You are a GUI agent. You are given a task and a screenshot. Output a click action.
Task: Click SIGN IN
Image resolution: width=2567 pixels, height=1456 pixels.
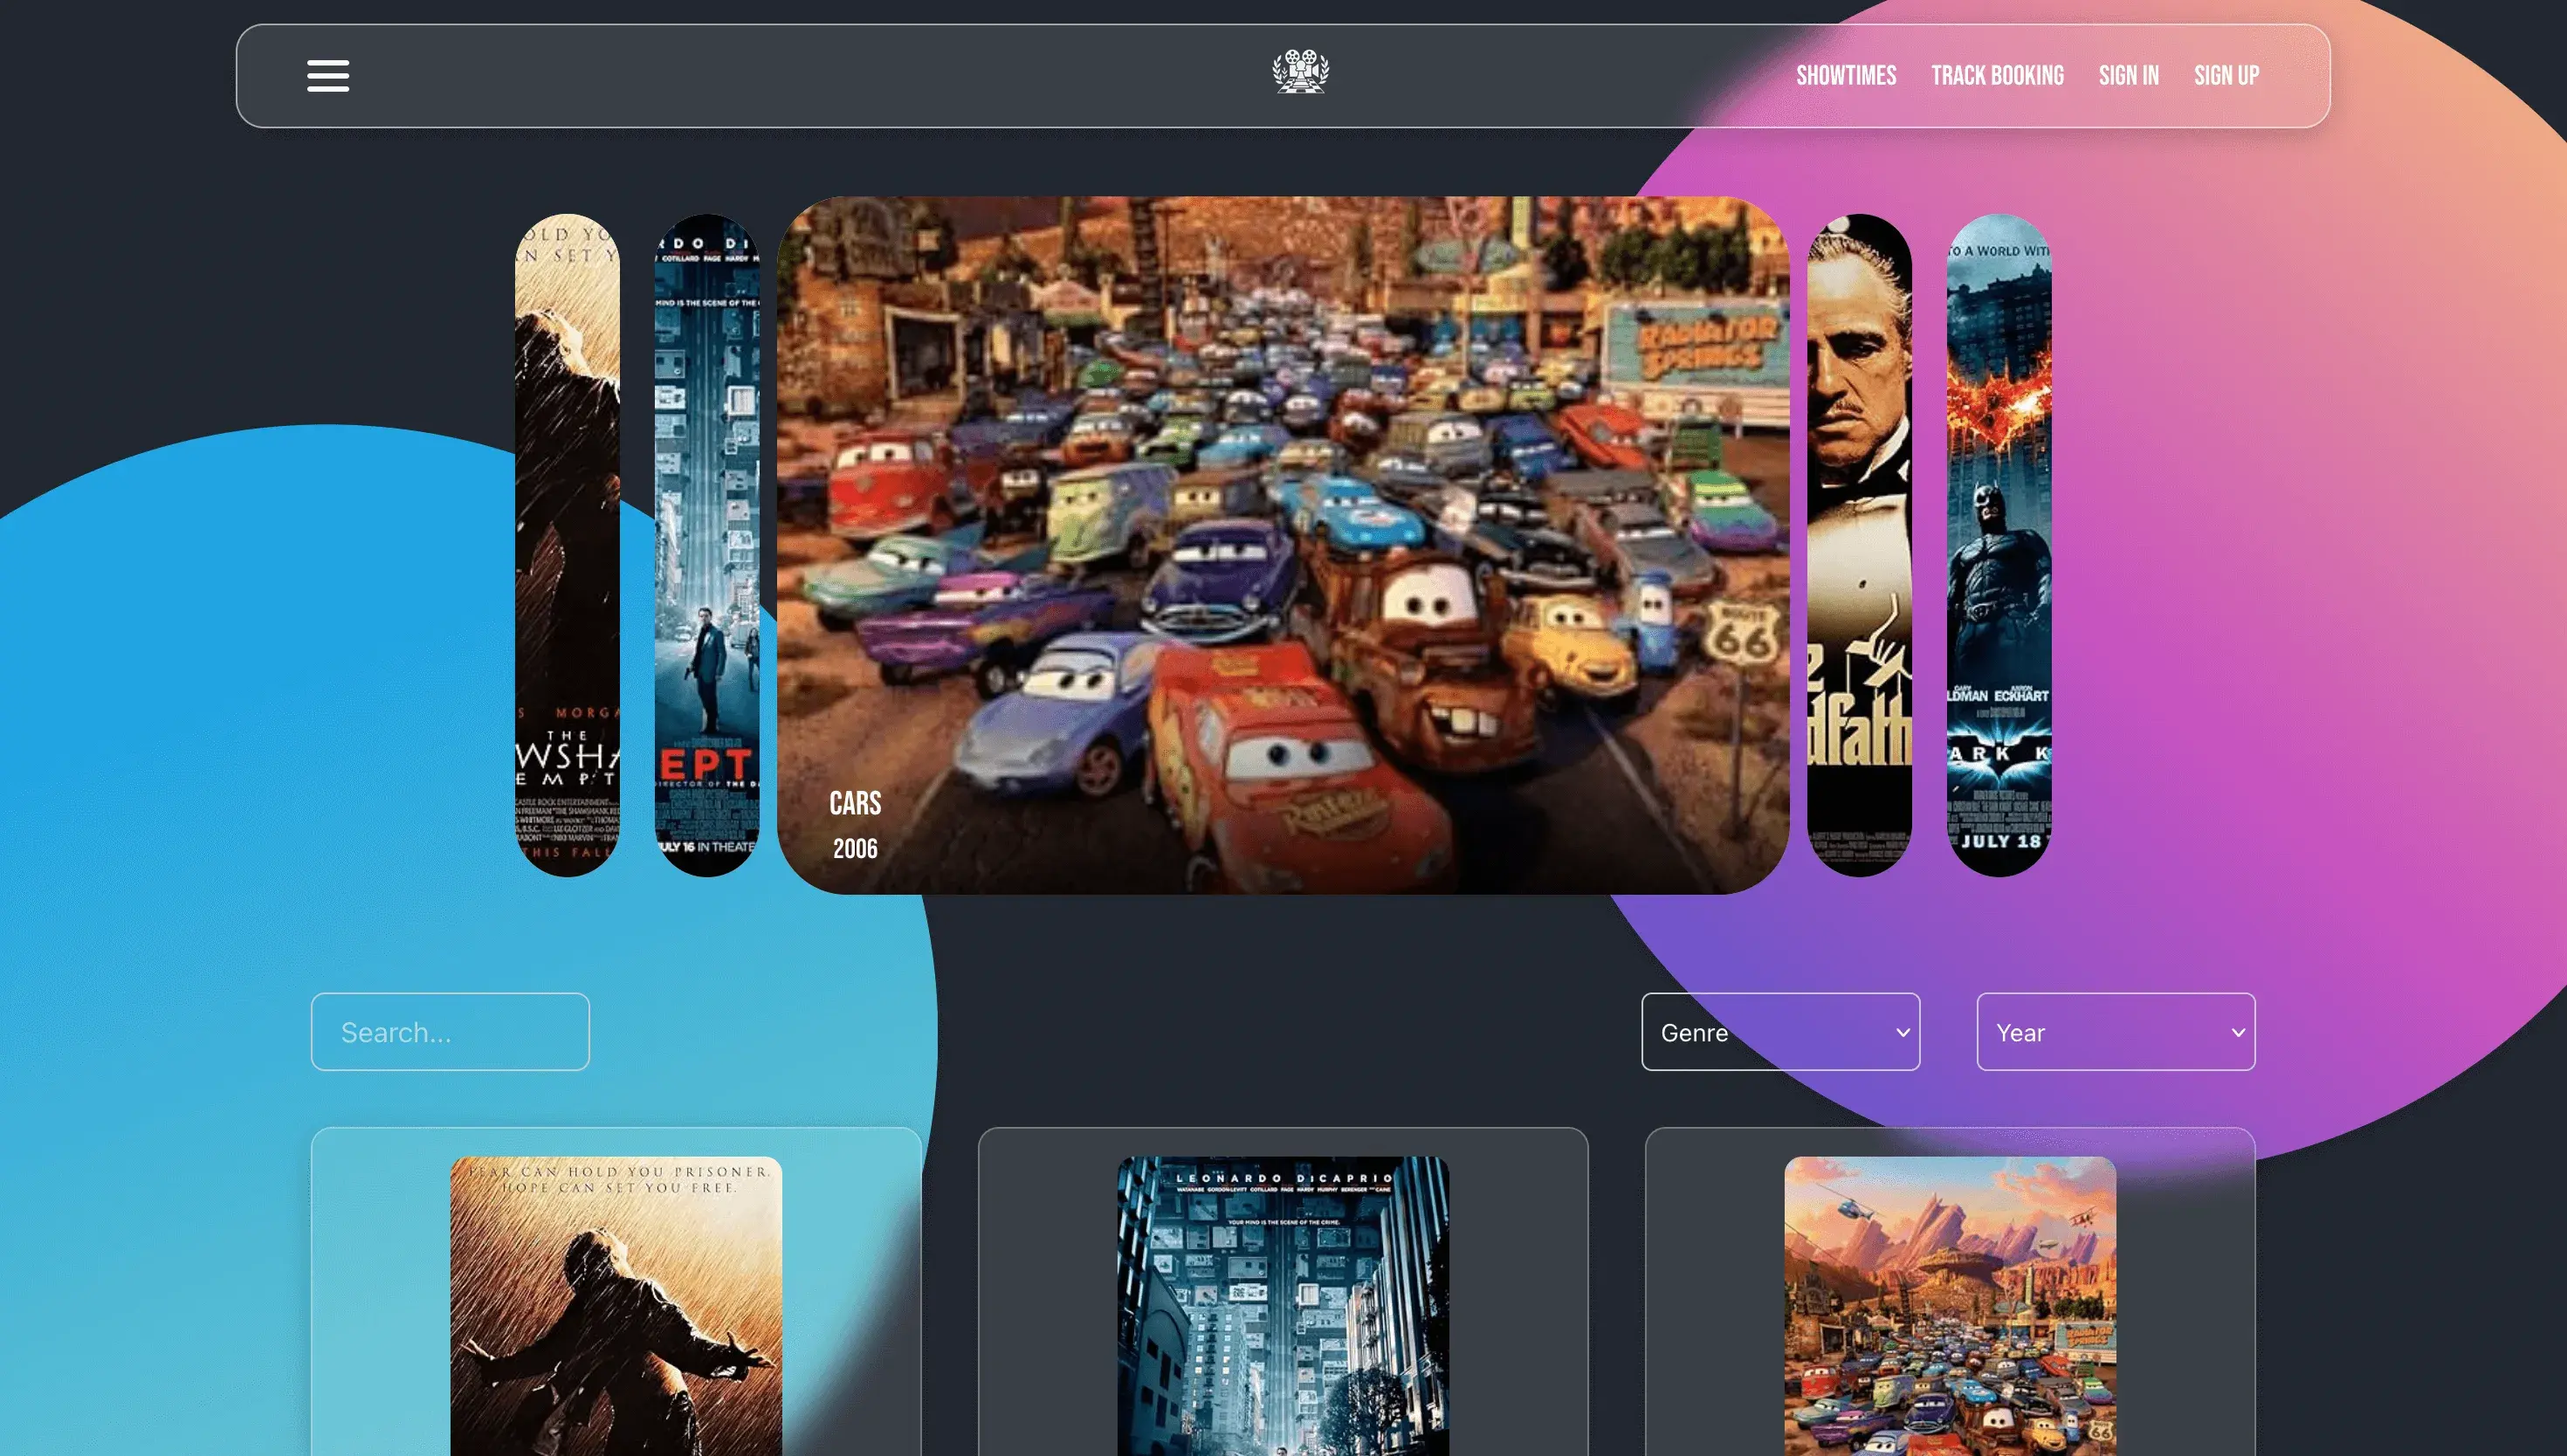(x=2128, y=75)
